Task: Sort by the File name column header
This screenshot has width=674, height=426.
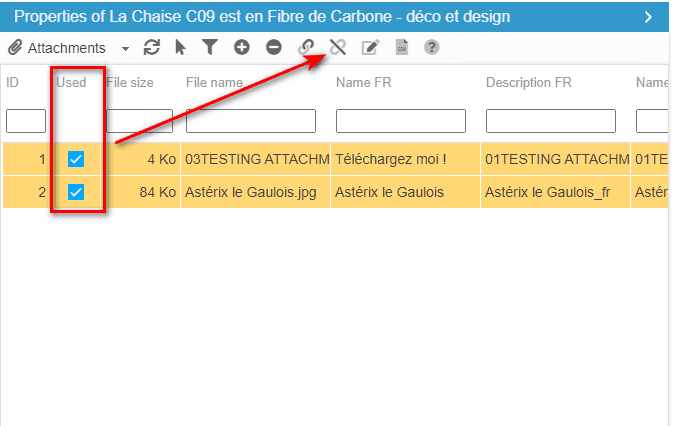Action: [214, 82]
